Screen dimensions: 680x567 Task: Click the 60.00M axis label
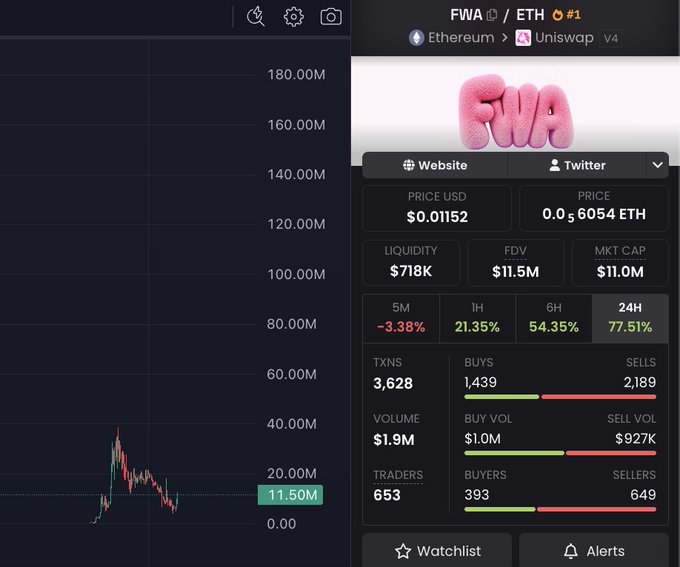(292, 374)
